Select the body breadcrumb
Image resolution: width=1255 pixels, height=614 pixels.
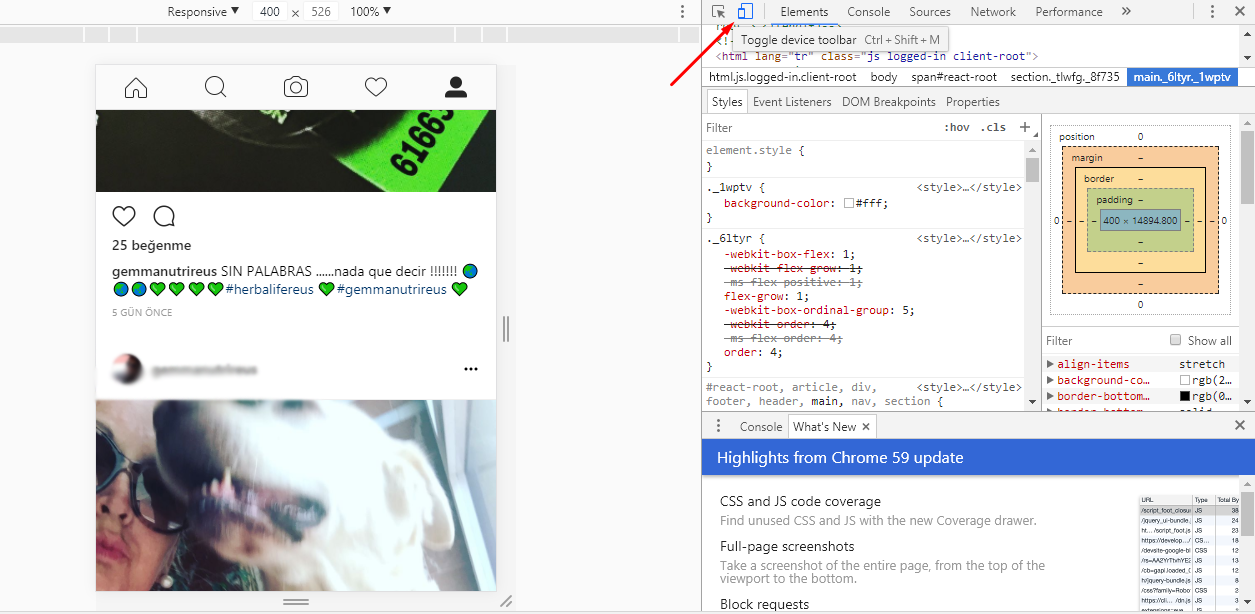[884, 77]
